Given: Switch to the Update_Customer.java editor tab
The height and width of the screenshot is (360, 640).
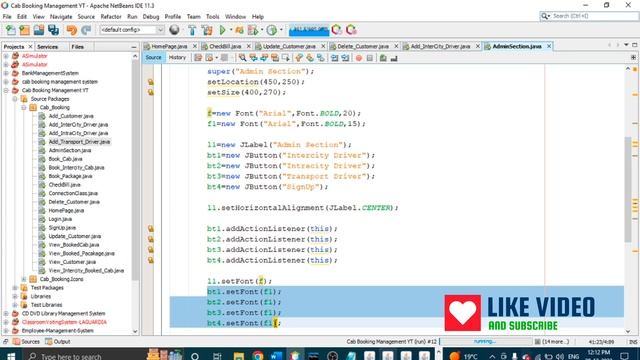Looking at the screenshot, I should 289,47.
